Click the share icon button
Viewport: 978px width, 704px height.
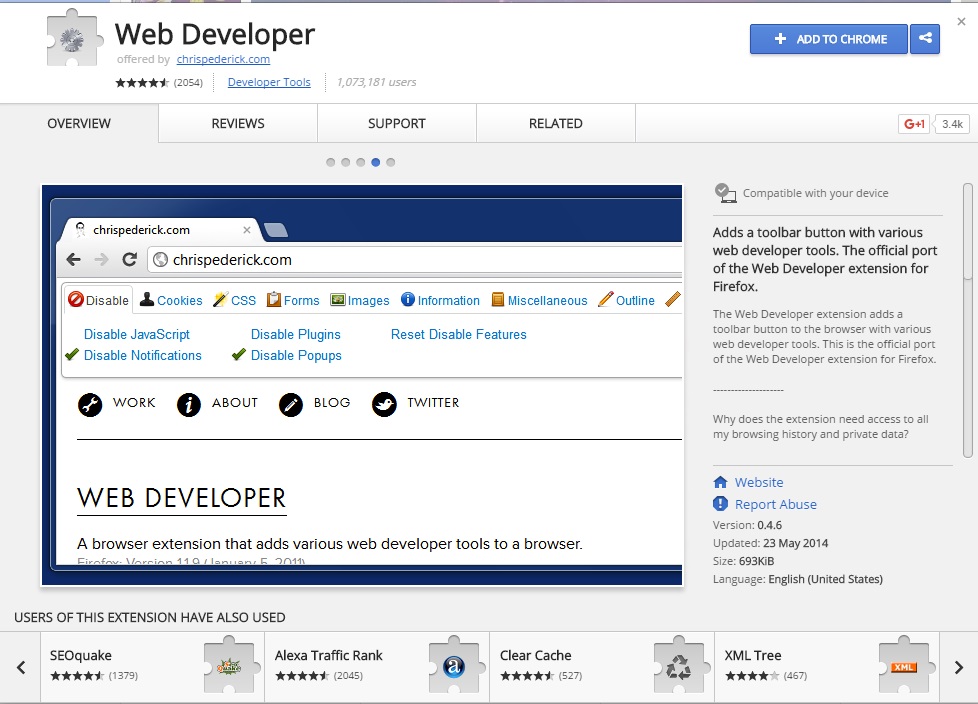point(925,39)
